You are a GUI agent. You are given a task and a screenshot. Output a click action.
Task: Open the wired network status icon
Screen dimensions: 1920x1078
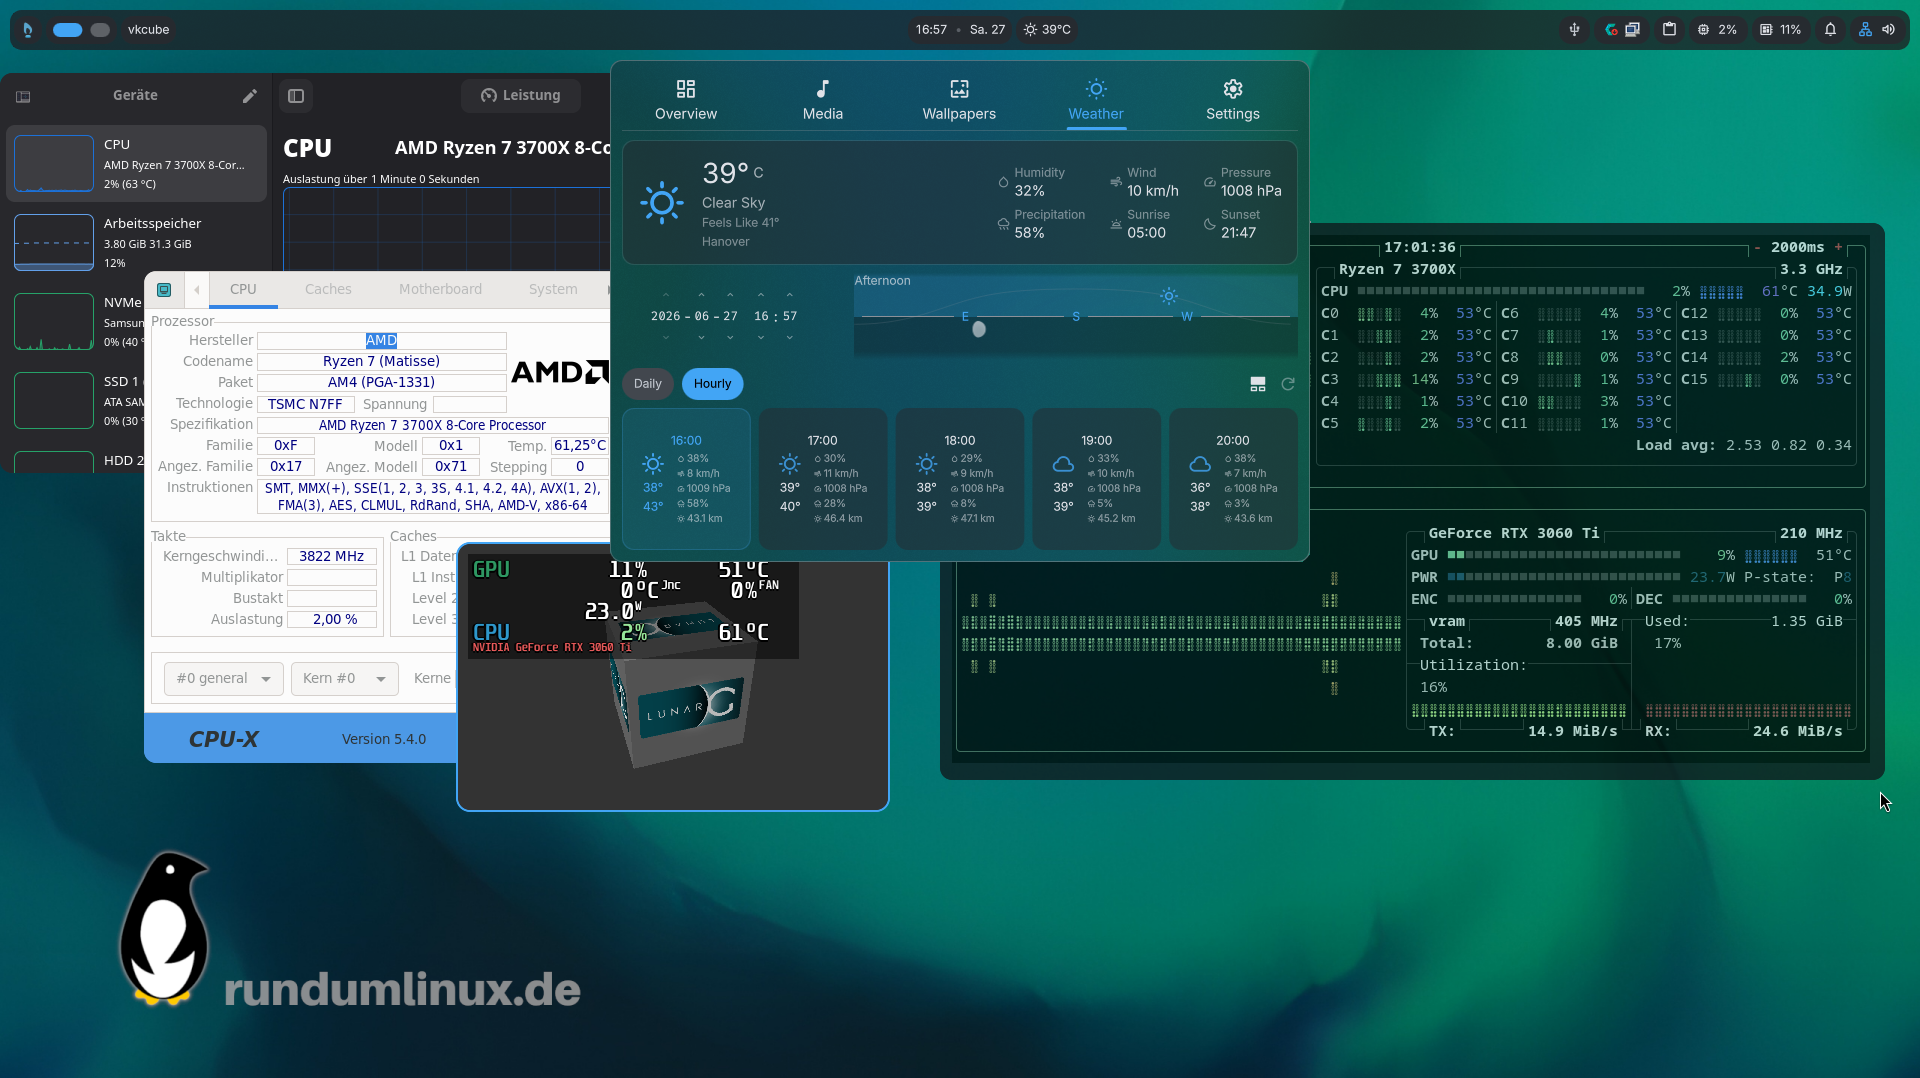point(1865,30)
